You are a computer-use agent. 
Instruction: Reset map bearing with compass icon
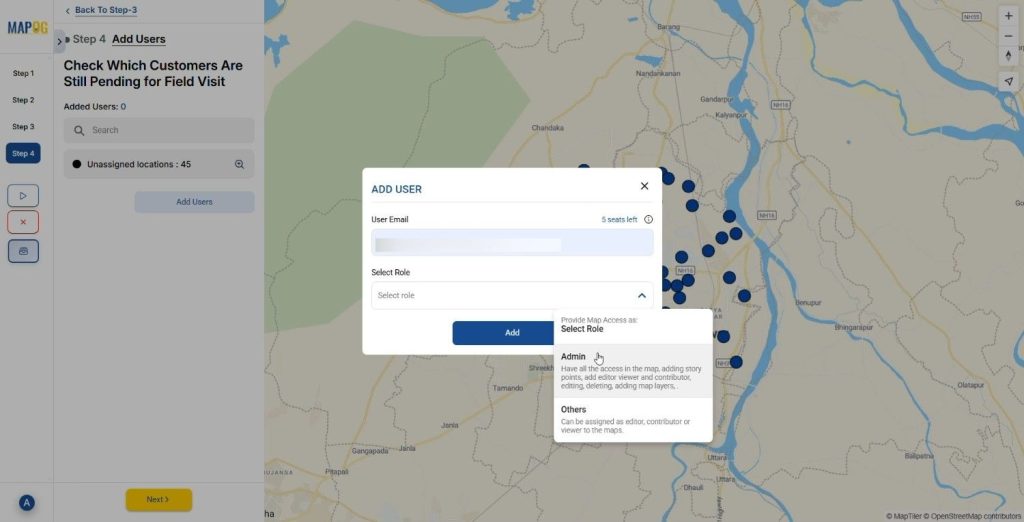pos(1008,56)
